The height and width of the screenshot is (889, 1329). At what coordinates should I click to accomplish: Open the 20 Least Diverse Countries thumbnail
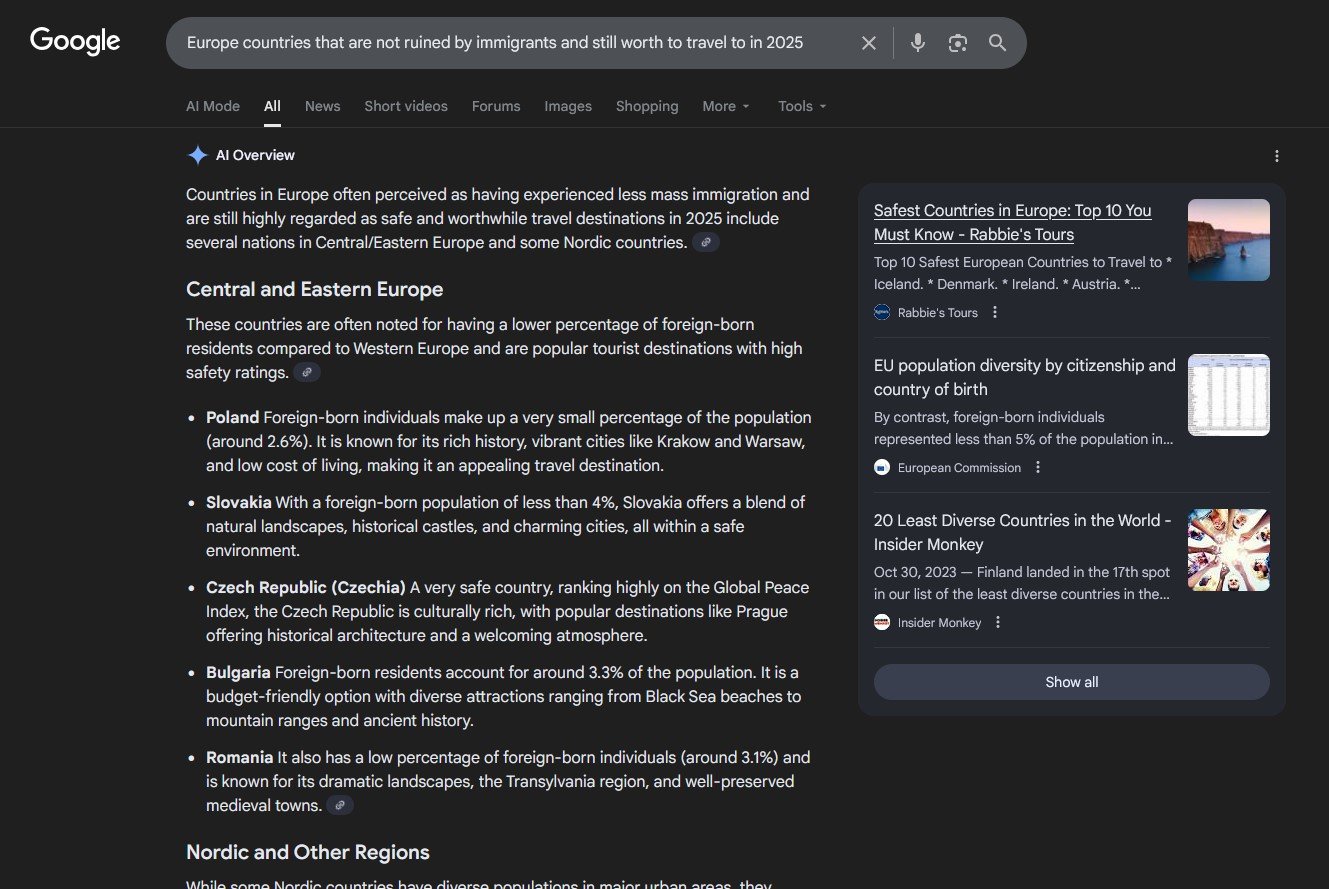[1228, 550]
